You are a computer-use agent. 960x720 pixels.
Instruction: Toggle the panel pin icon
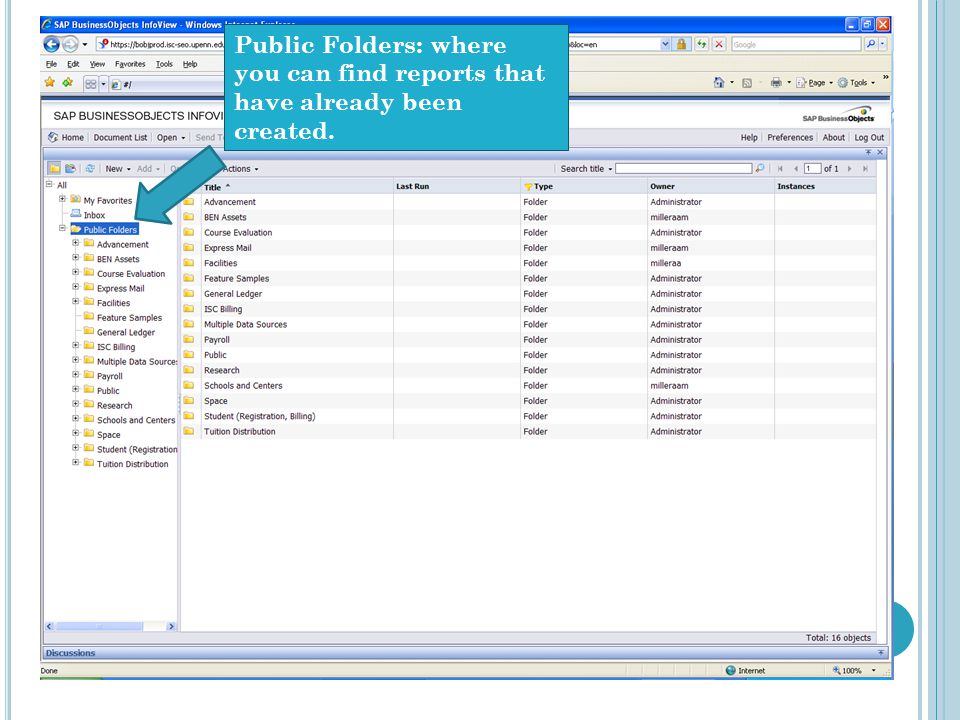868,152
